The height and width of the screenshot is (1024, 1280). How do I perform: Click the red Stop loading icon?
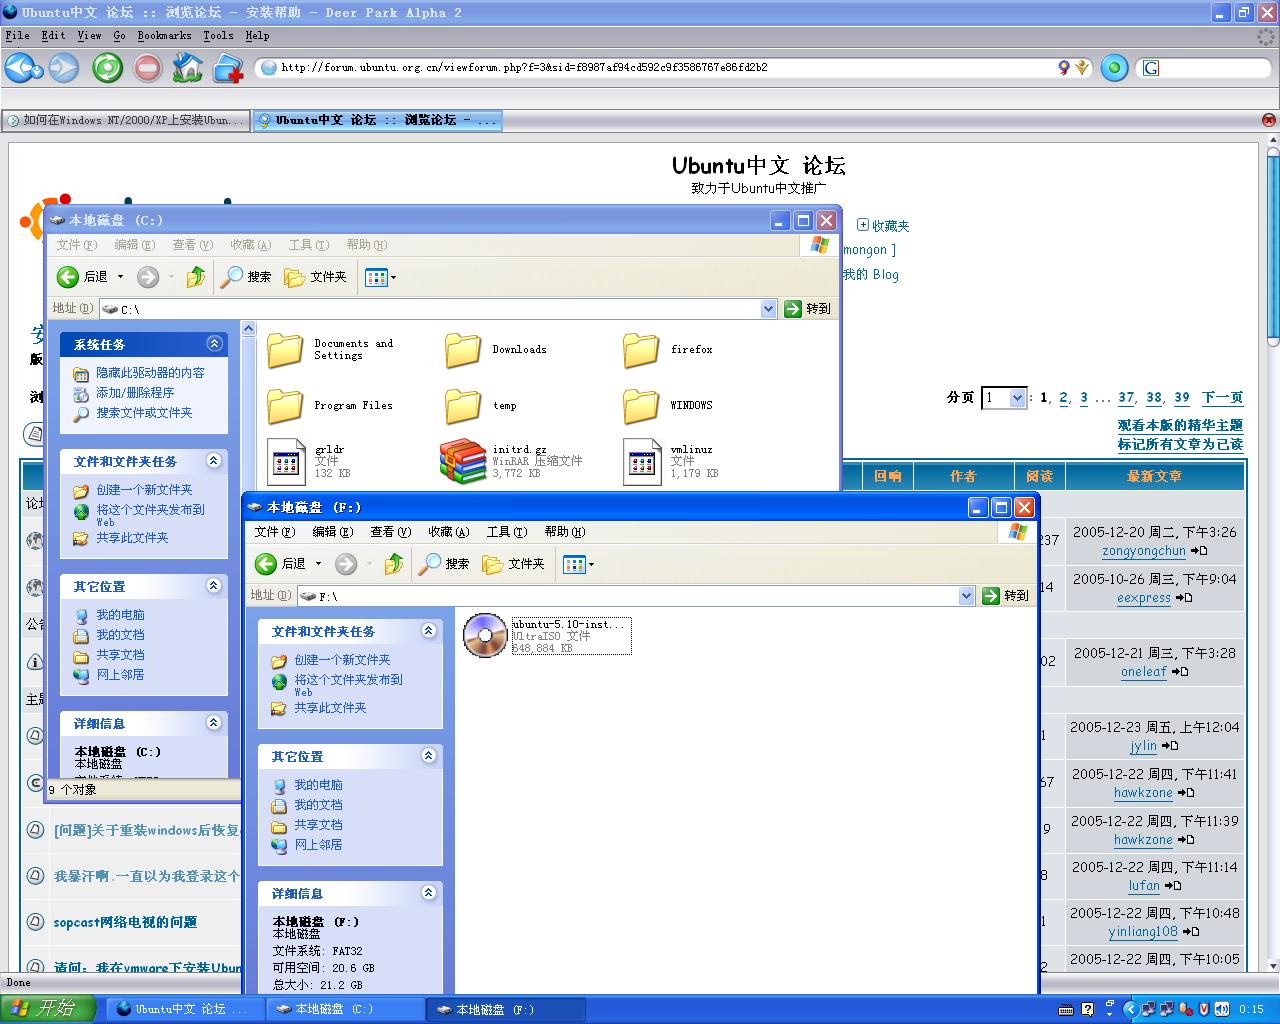pyautogui.click(x=147, y=68)
